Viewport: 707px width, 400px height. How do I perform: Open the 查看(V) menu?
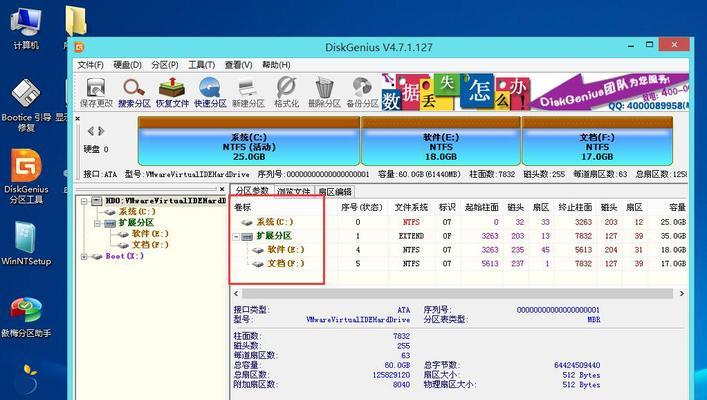click(238, 65)
